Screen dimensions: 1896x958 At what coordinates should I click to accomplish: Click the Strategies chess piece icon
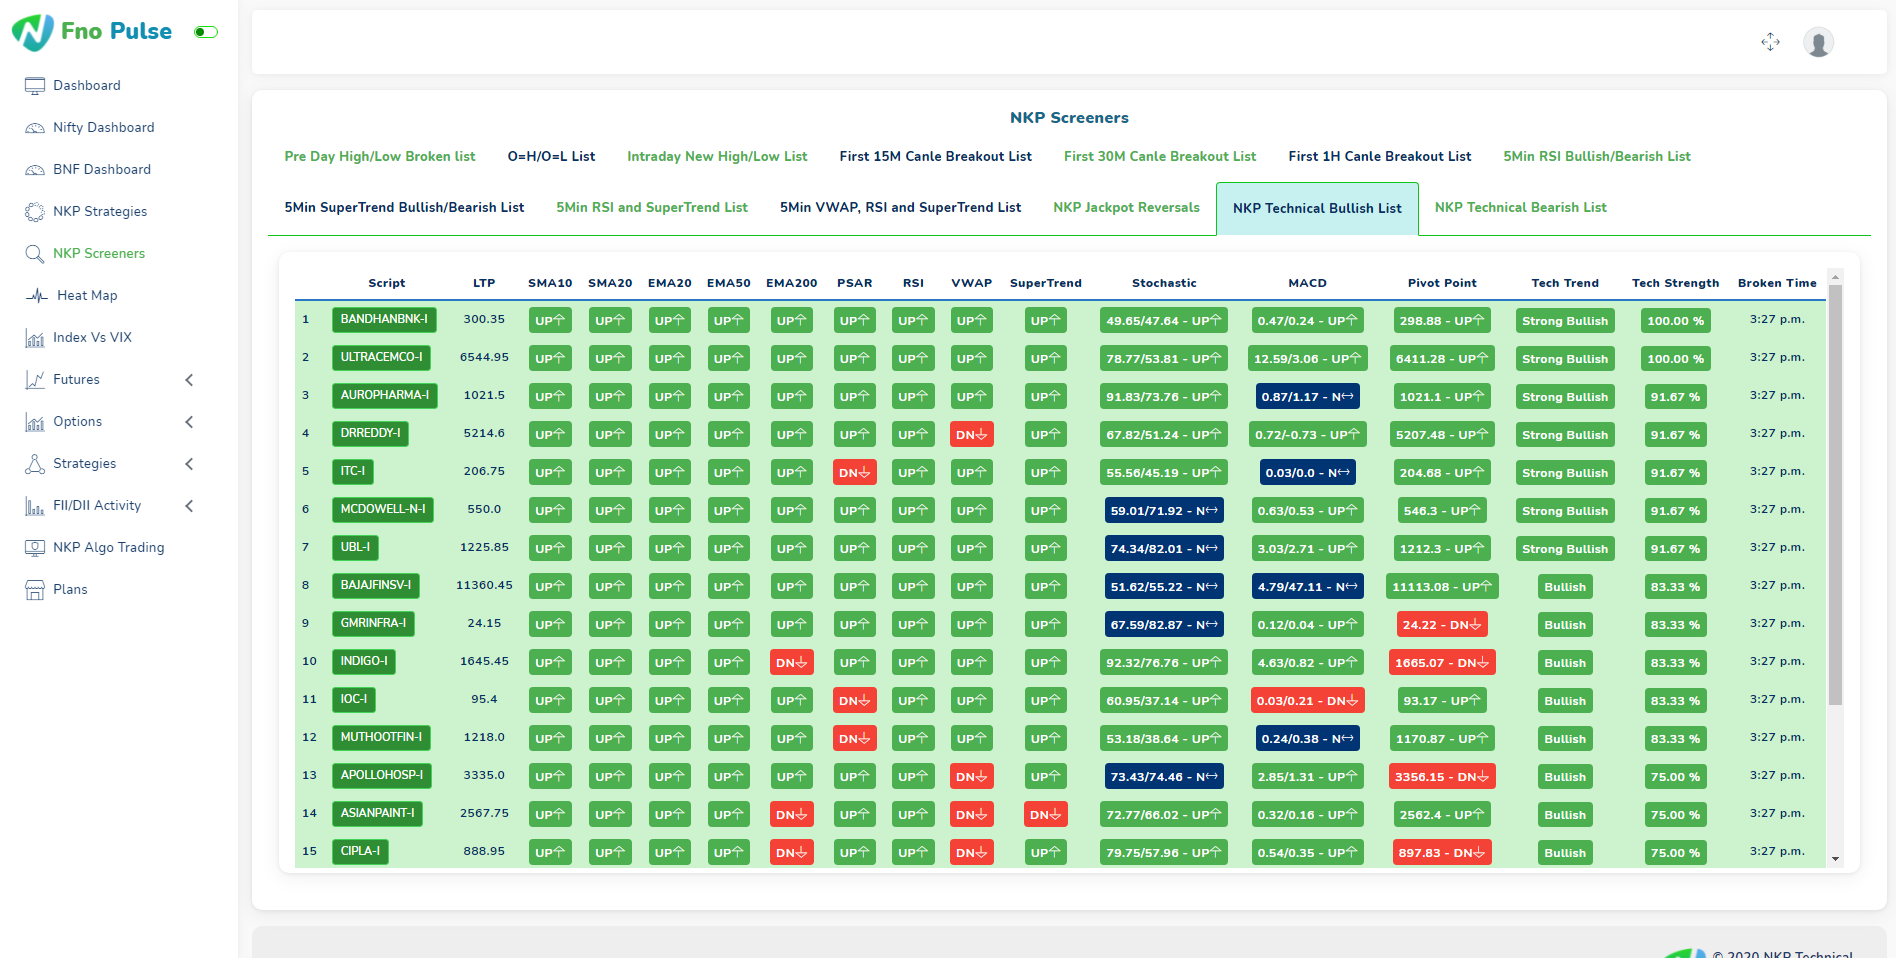pyautogui.click(x=35, y=464)
